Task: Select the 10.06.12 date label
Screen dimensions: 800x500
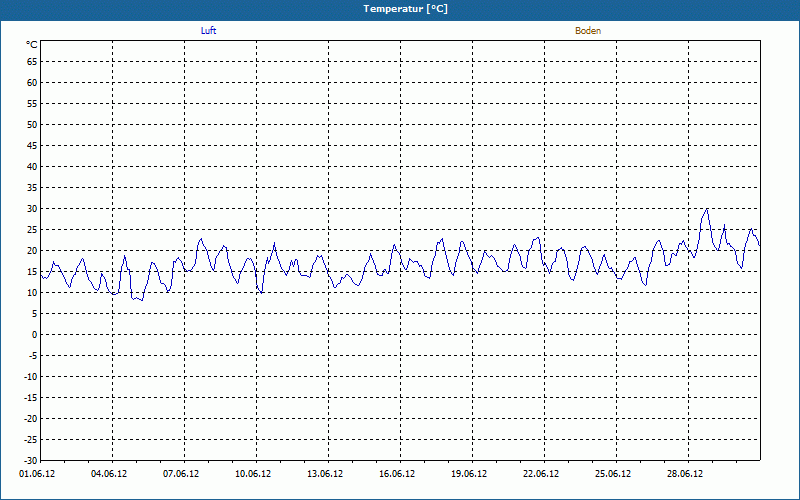Action: tap(253, 474)
